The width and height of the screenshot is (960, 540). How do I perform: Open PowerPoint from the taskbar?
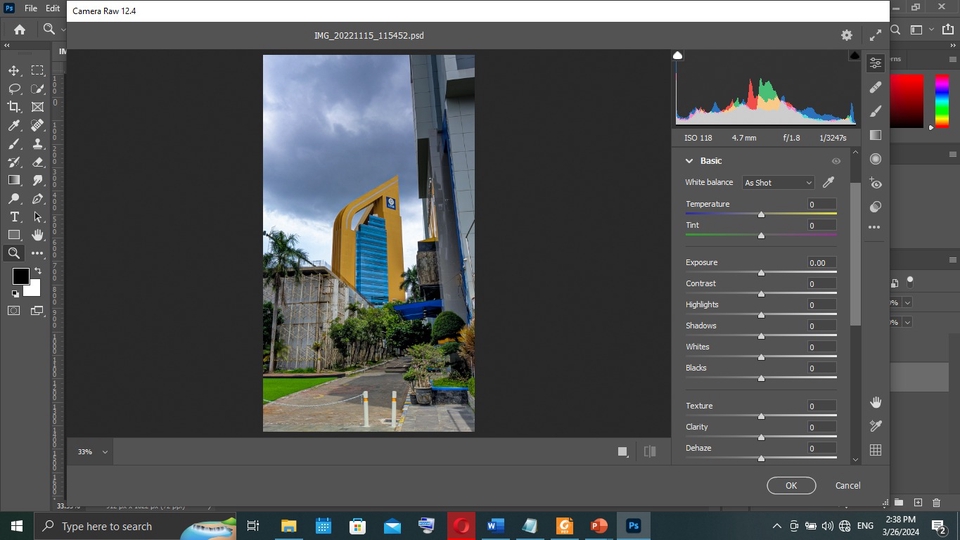click(599, 526)
